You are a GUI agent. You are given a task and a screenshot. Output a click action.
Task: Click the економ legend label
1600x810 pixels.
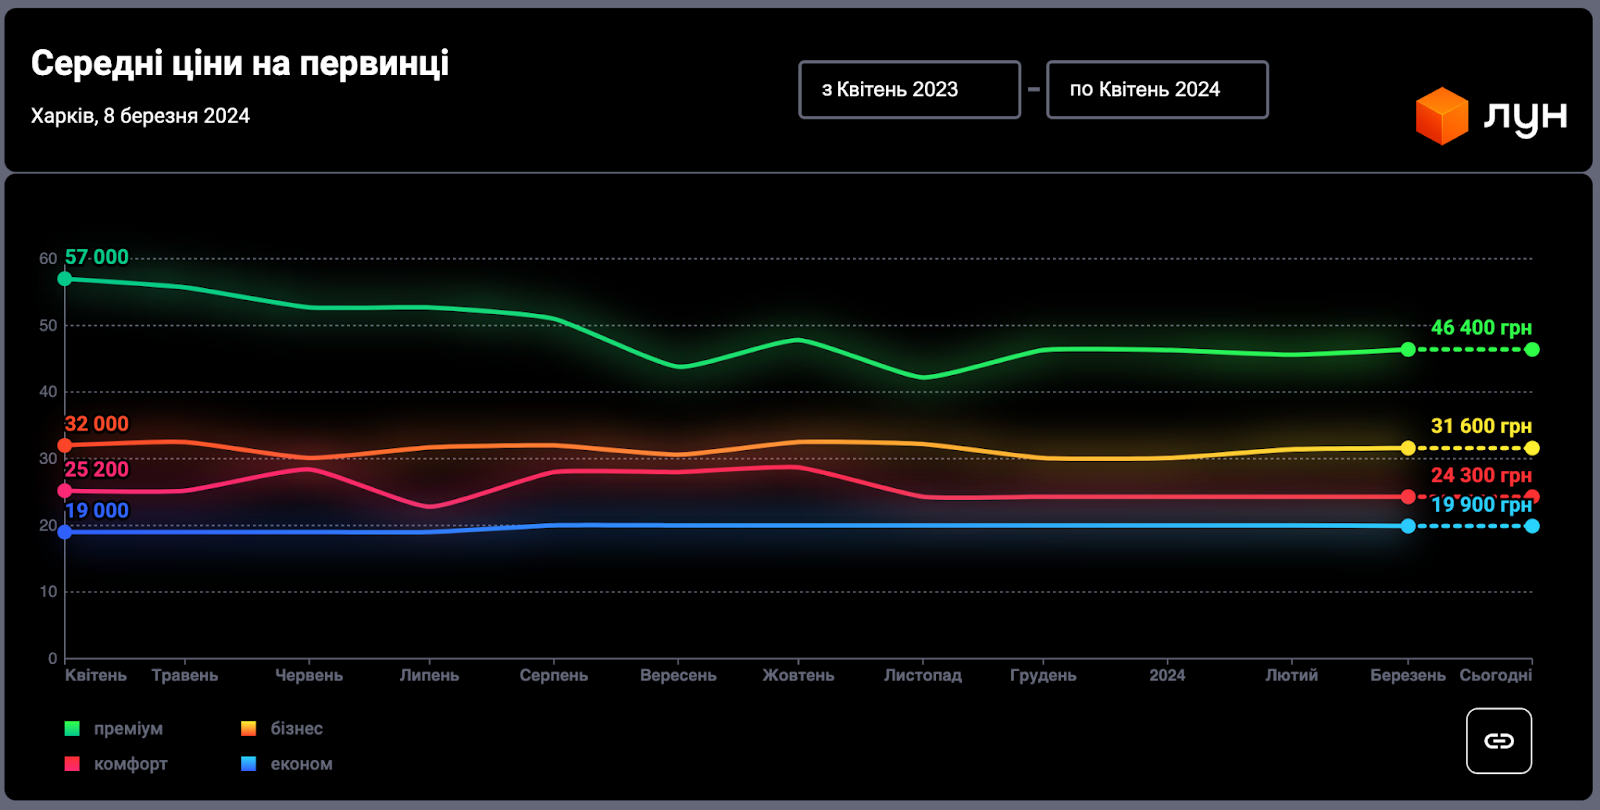point(302,764)
